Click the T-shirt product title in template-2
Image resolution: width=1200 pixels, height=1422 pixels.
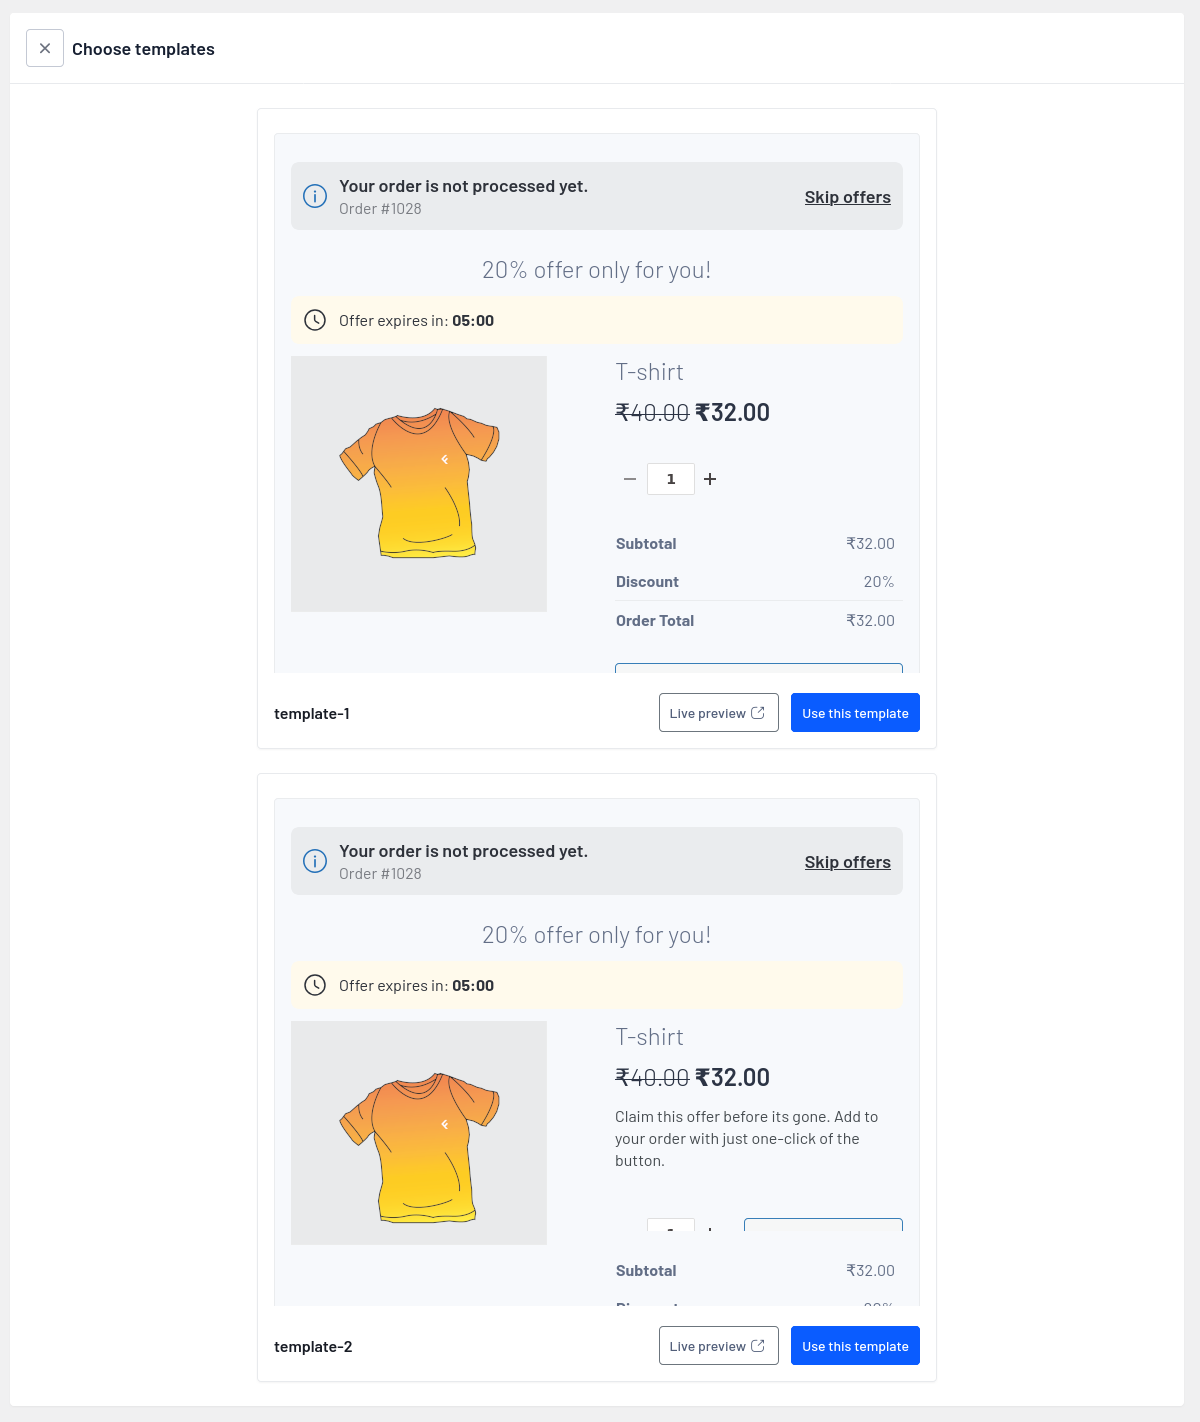(649, 1037)
